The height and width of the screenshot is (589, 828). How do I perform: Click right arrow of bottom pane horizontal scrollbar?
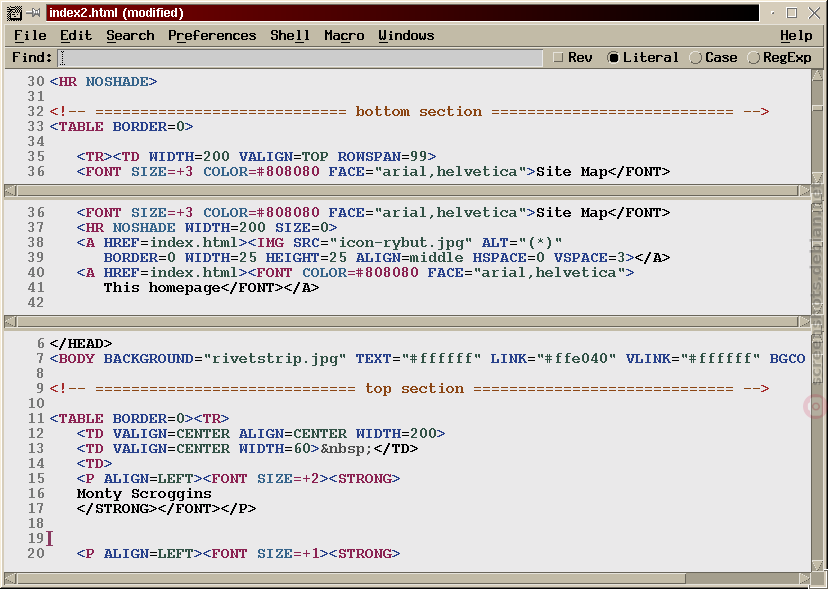[x=804, y=578]
